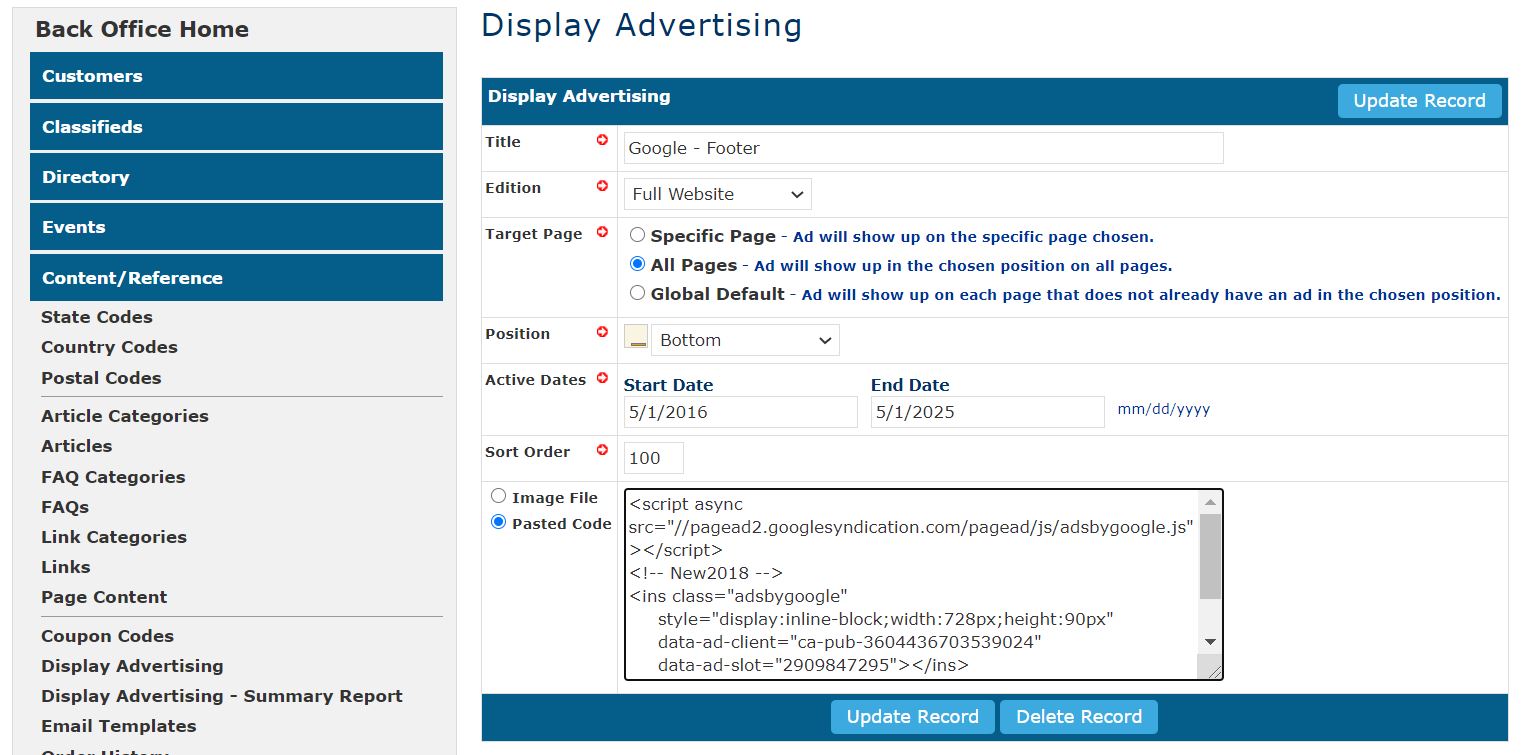Open the Edition dropdown showing Full Website

pos(718,194)
